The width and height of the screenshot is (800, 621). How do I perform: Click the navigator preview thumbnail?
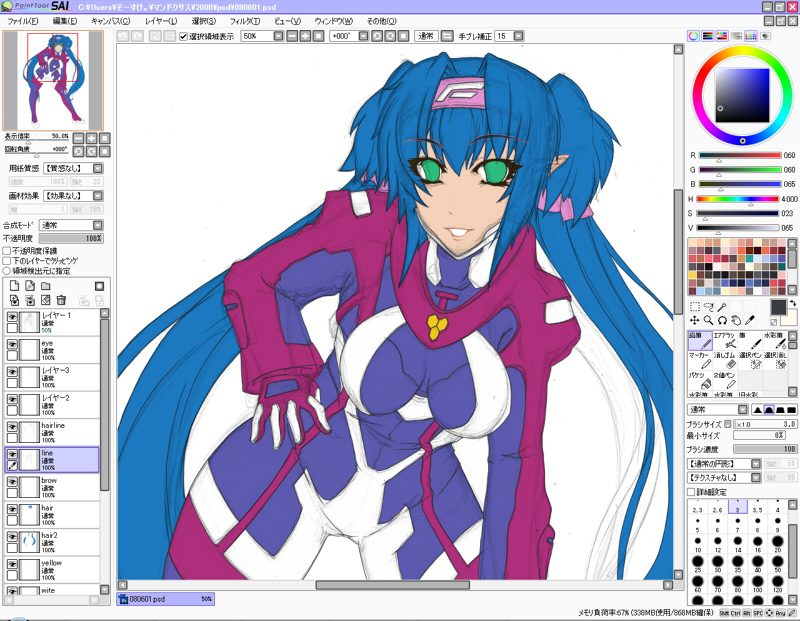(53, 81)
